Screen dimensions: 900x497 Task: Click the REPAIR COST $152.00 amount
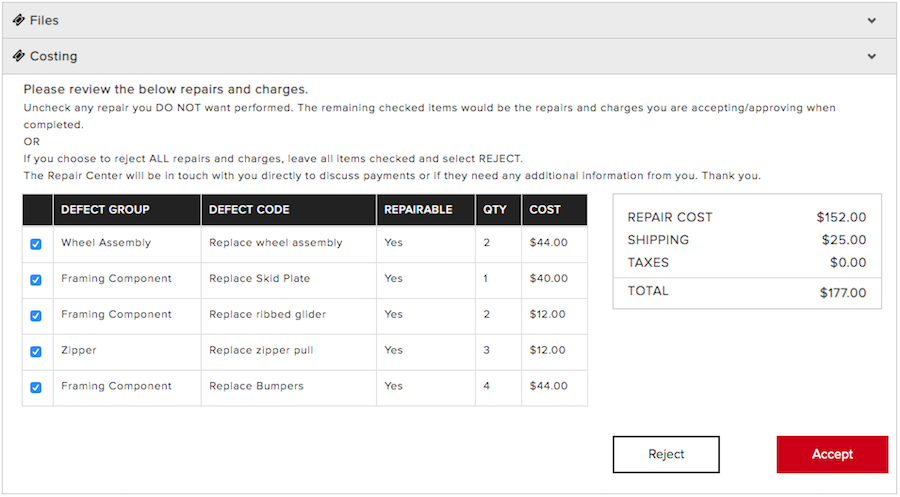click(841, 217)
